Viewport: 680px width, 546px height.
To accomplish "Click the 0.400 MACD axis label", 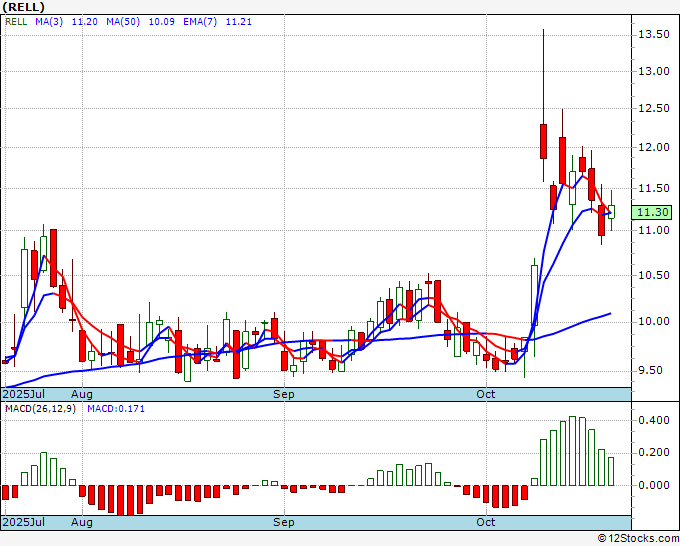I will click(x=654, y=420).
